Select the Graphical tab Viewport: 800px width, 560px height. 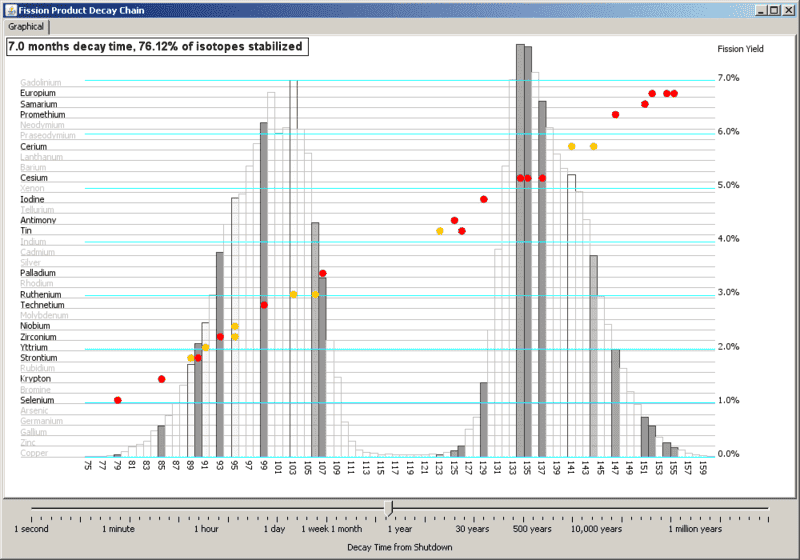[x=26, y=27]
